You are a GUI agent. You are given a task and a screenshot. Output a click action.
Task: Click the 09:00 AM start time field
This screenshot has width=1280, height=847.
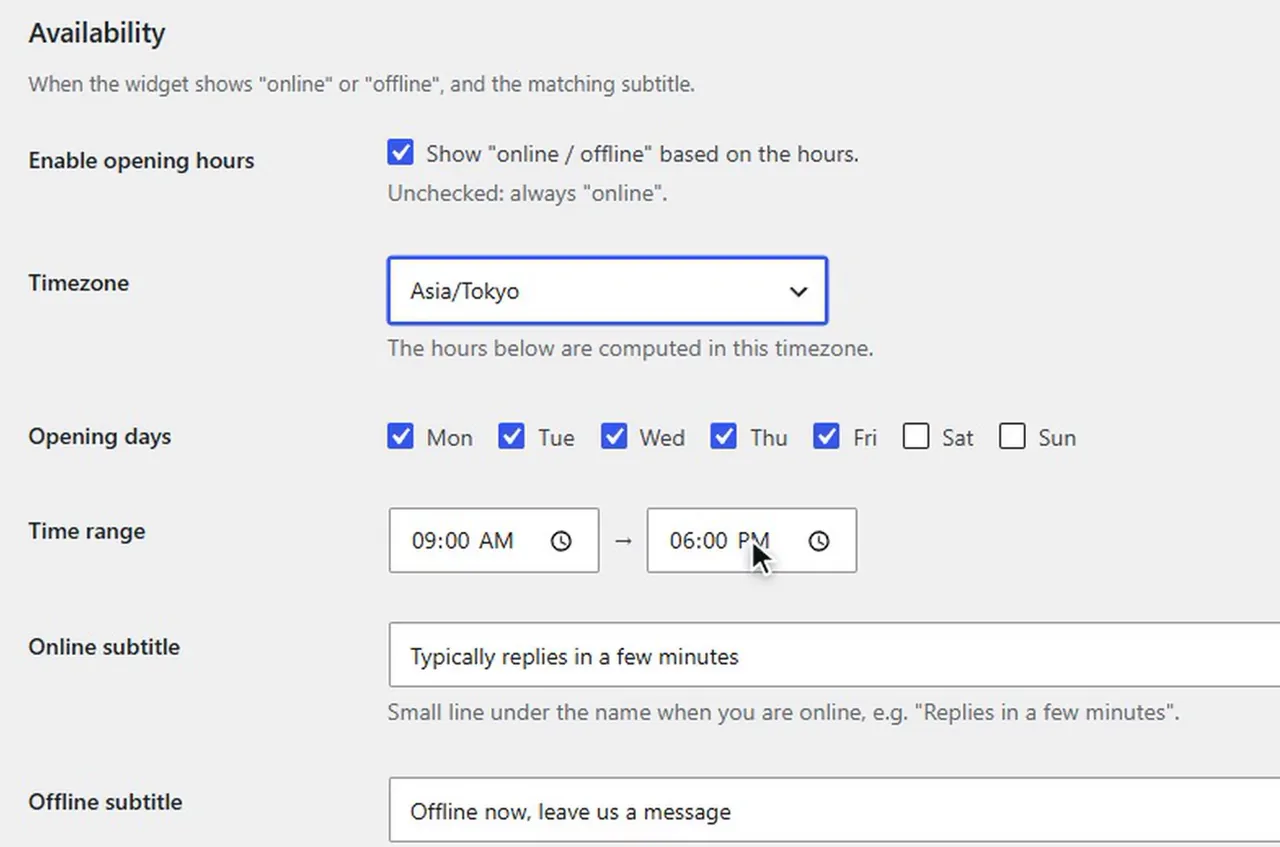tap(494, 541)
